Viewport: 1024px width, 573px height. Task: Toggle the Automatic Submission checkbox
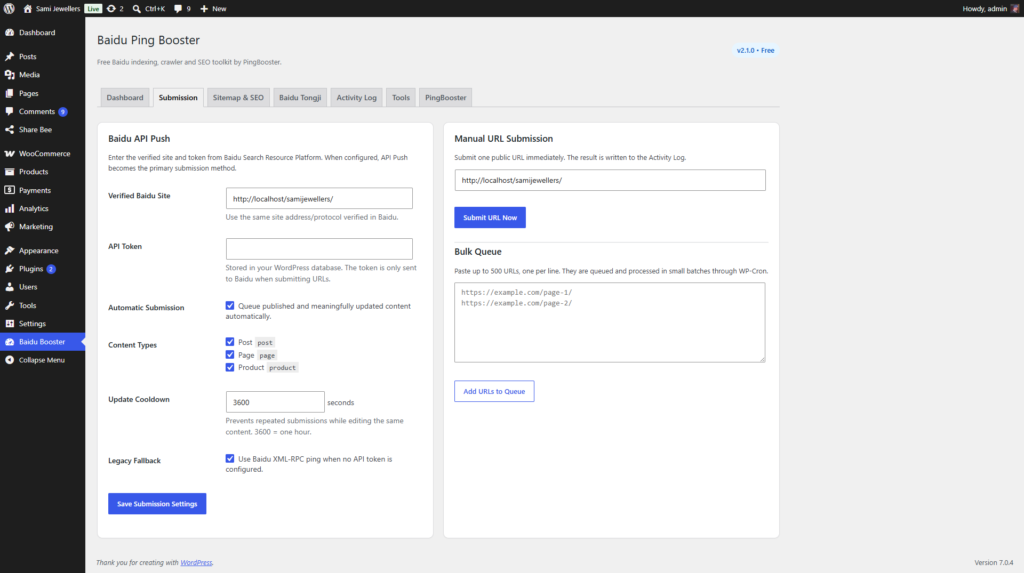(230, 305)
